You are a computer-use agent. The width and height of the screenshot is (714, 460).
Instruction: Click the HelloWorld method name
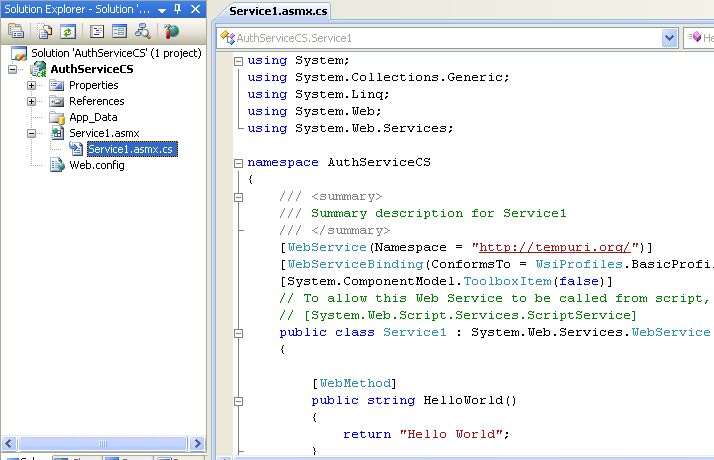(x=464, y=400)
